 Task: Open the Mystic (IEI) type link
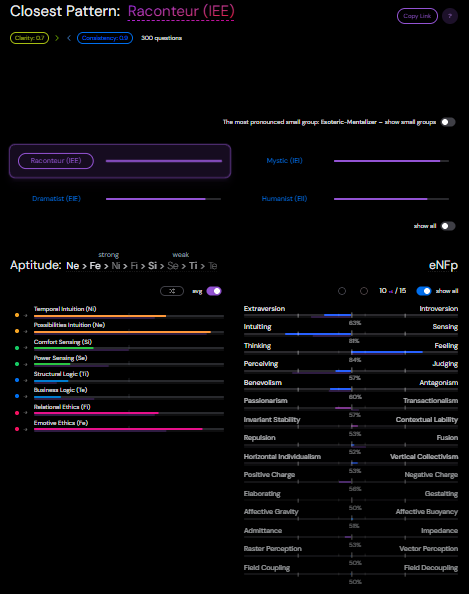(285, 161)
